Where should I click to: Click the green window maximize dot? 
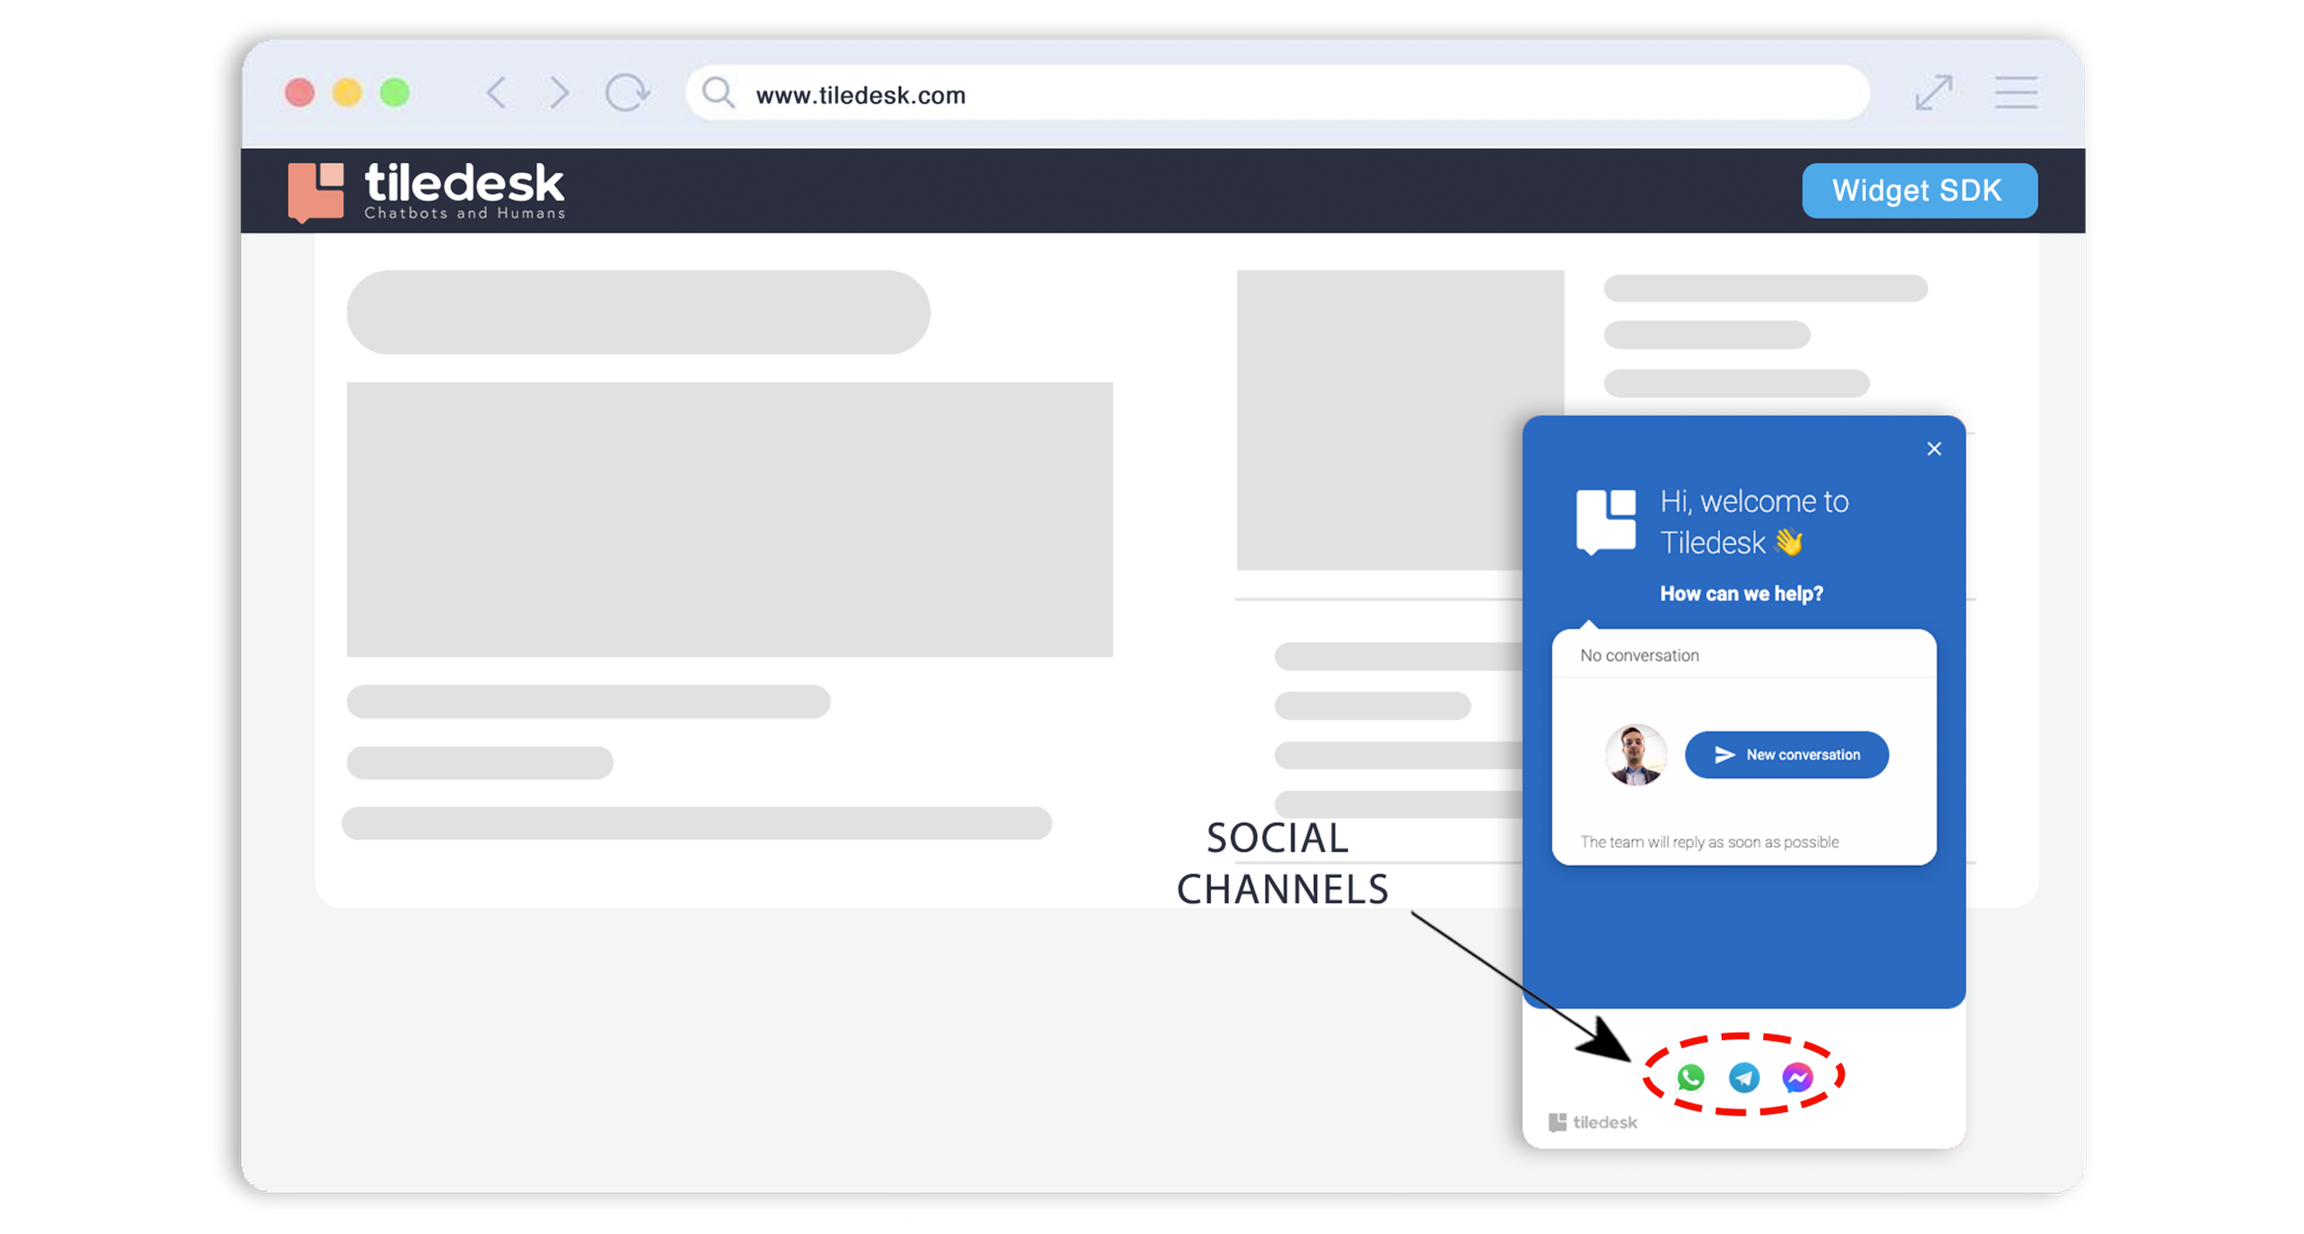[395, 93]
